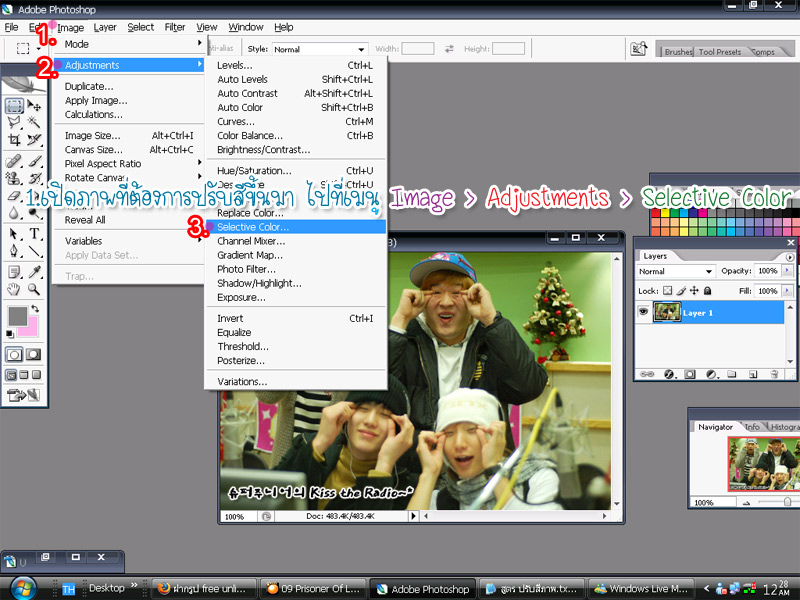The image size is (800, 600).
Task: Swap foreground and background colors
Action: click(x=35, y=309)
